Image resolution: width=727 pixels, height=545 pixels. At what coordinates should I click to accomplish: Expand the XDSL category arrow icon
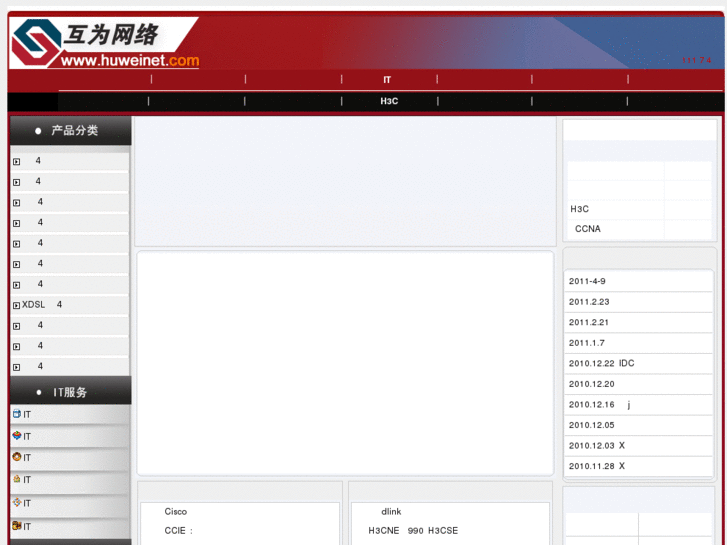17,305
